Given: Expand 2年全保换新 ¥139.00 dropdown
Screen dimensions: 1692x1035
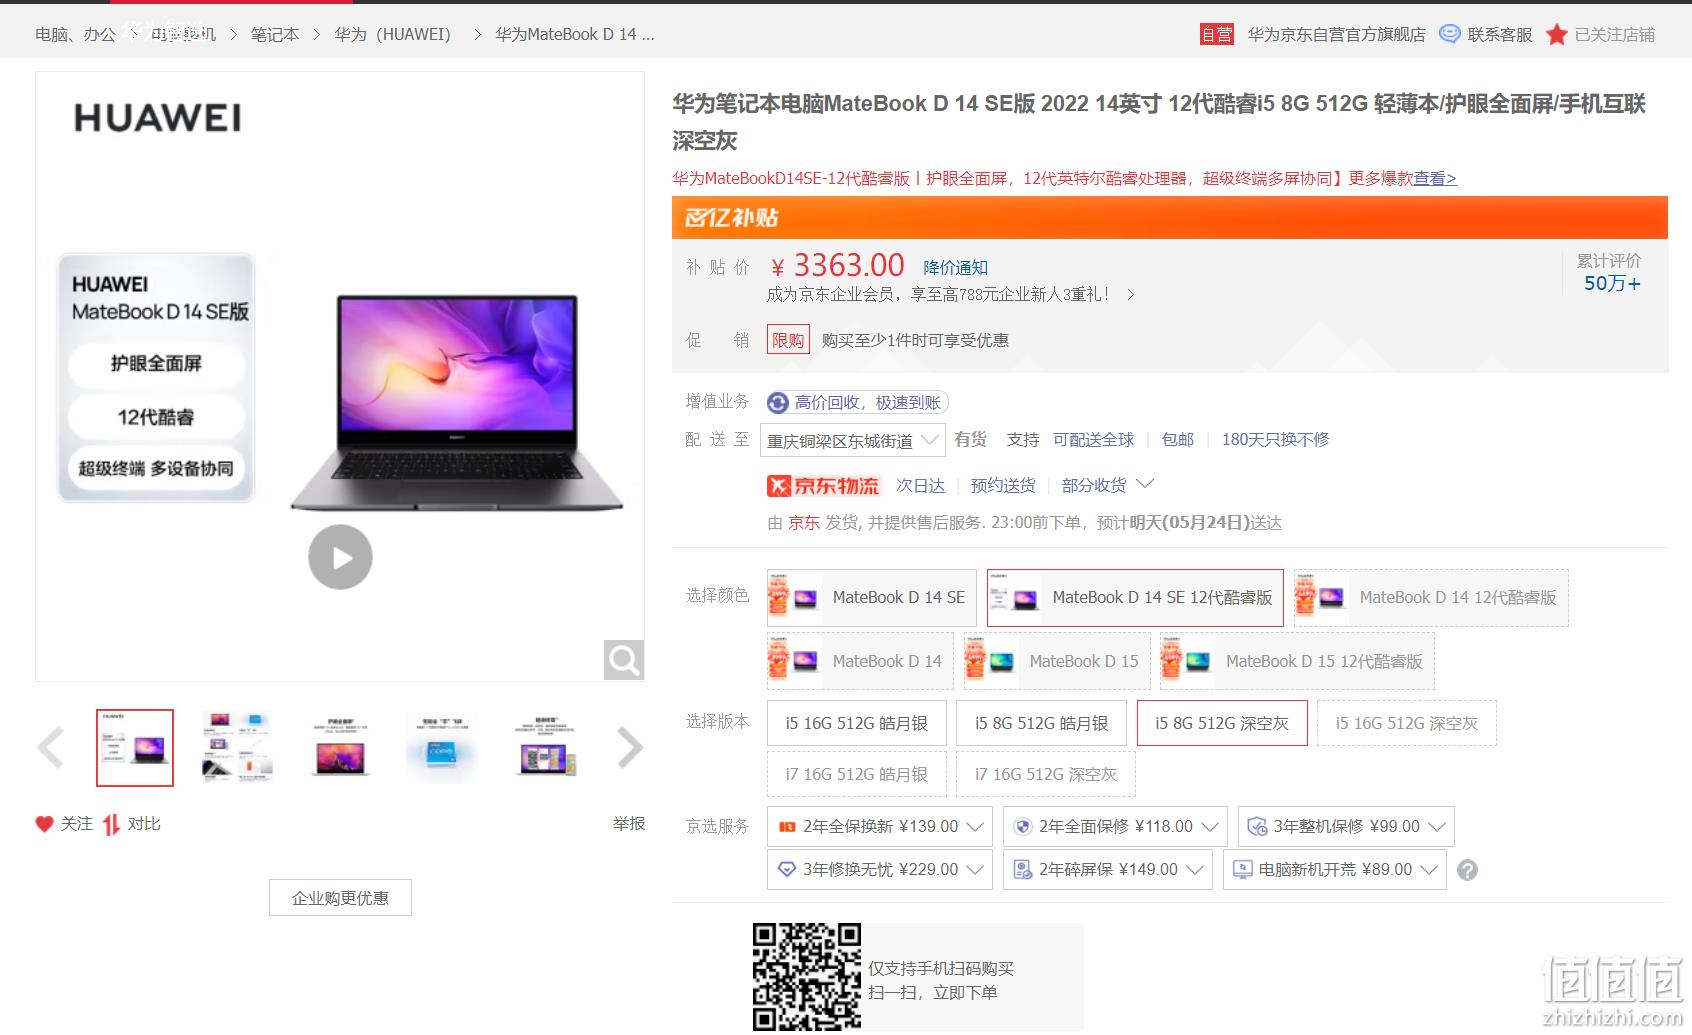Looking at the screenshot, I should [x=975, y=827].
